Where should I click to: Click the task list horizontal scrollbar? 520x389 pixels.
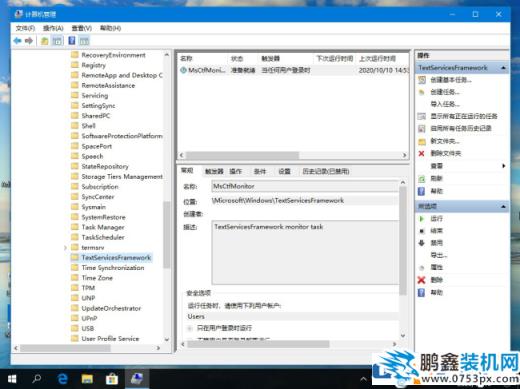click(242, 155)
